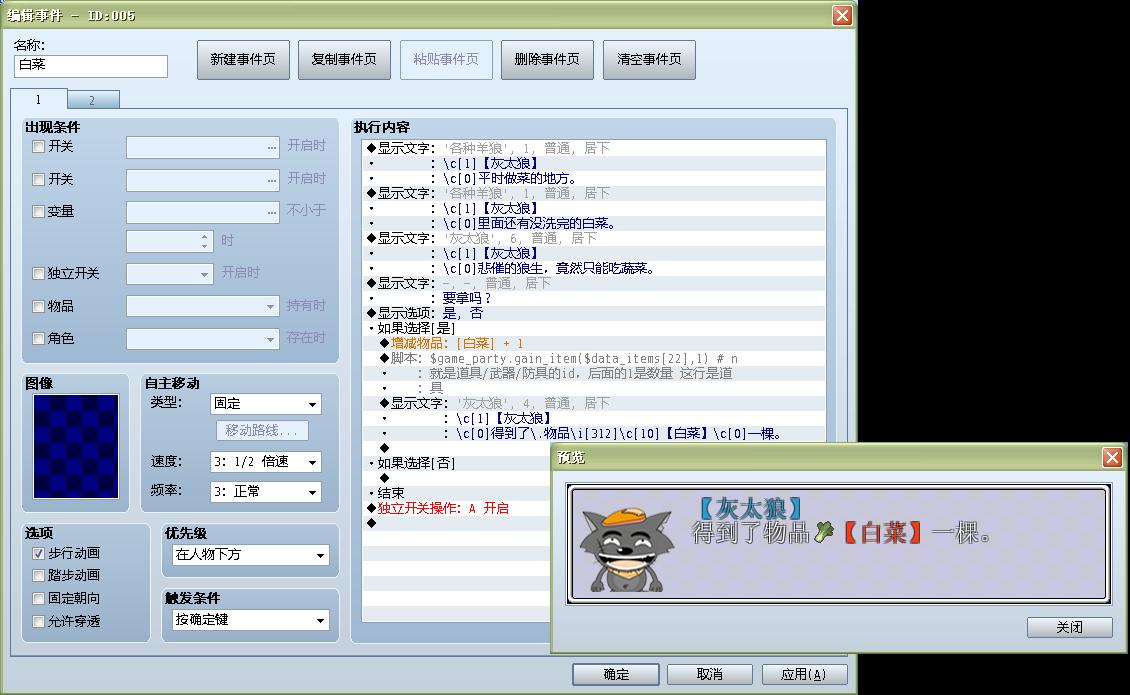Delete the current event page
This screenshot has height=695, width=1130.
click(x=545, y=59)
